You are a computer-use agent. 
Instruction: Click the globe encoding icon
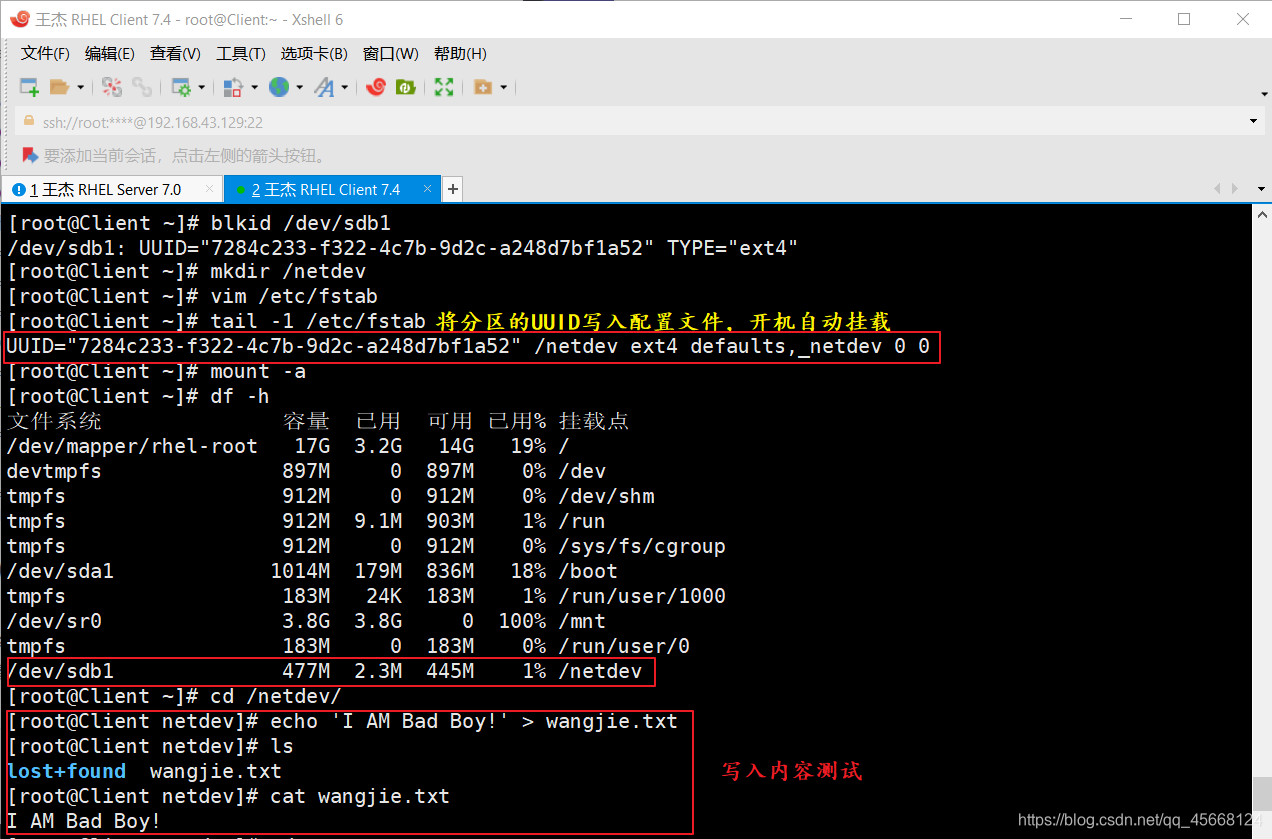[278, 88]
